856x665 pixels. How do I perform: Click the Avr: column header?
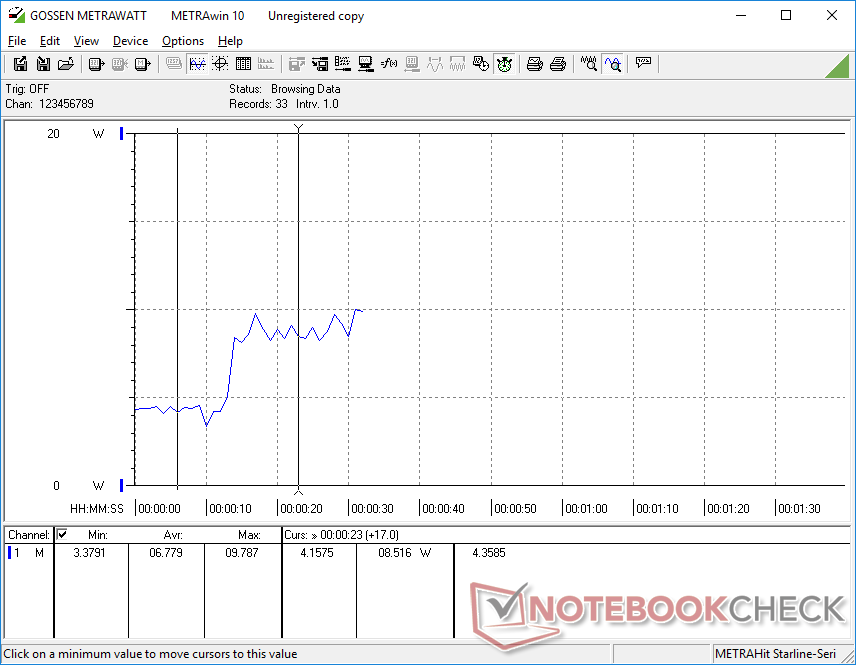pyautogui.click(x=173, y=535)
